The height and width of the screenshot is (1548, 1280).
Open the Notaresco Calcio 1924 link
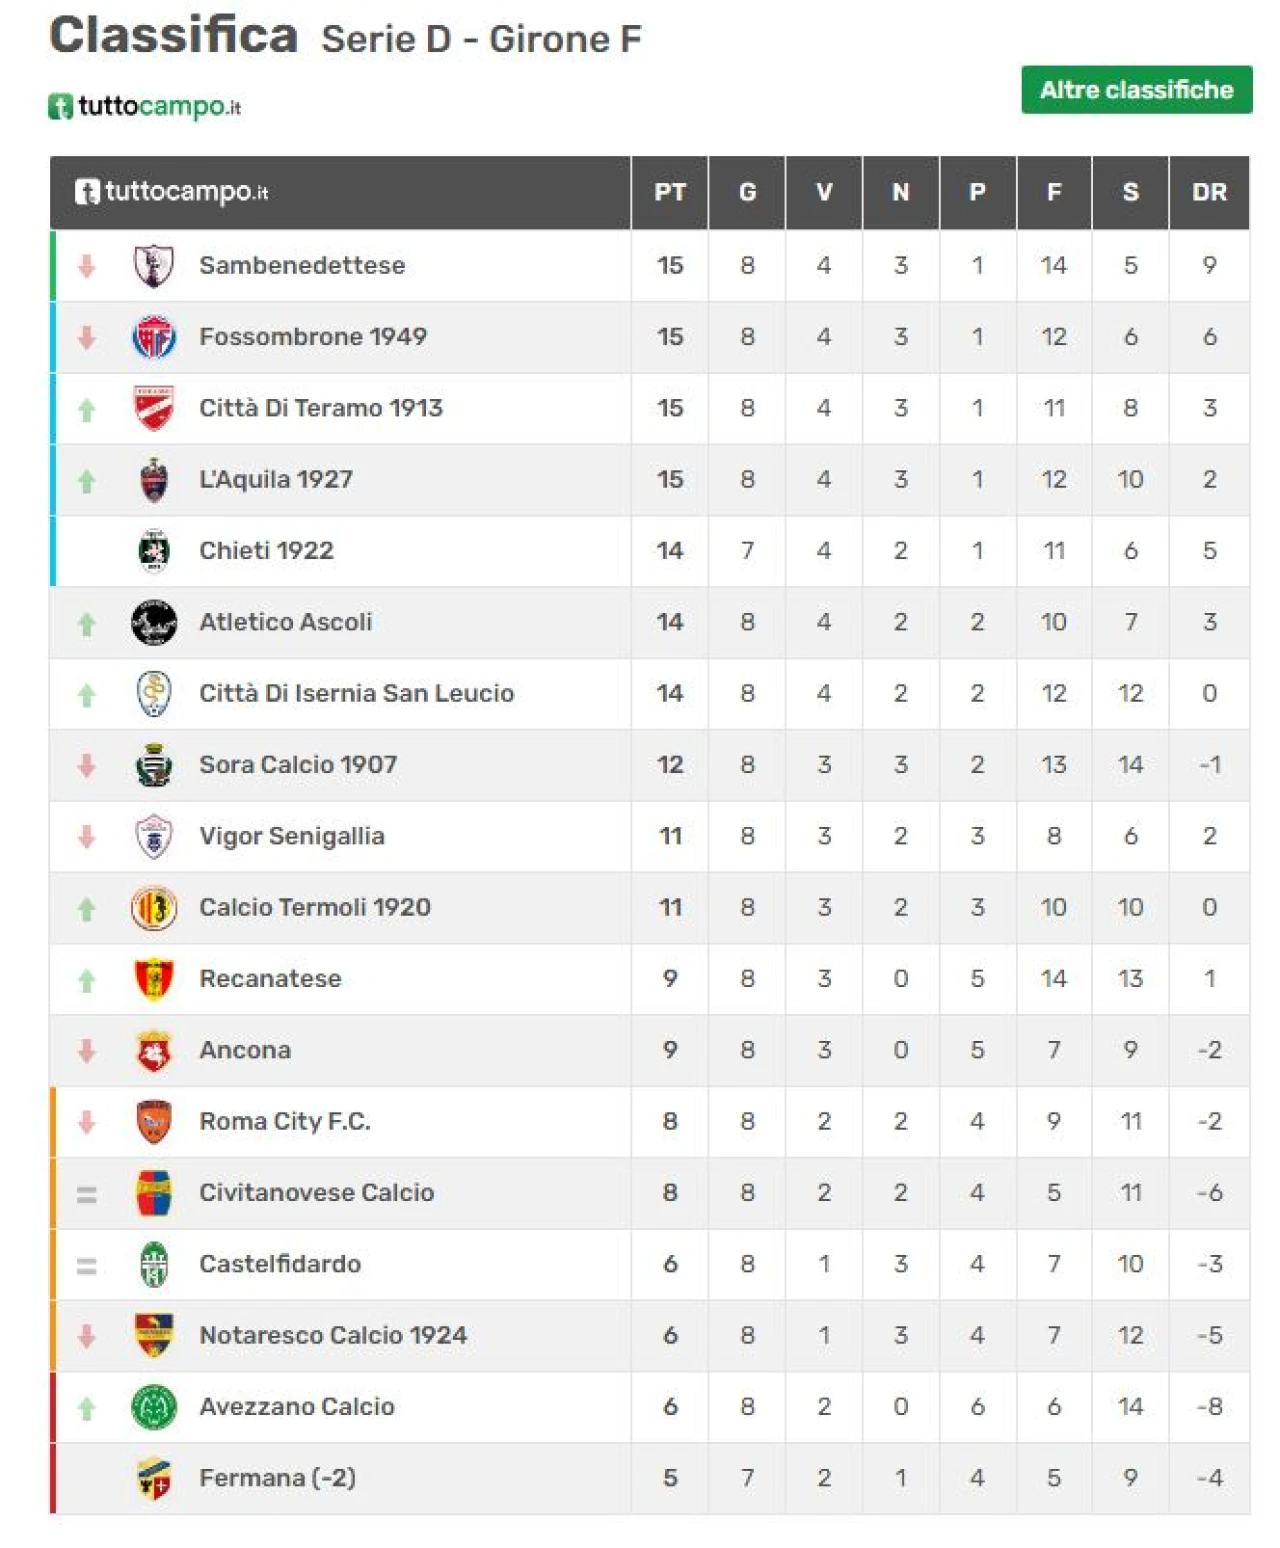333,1336
